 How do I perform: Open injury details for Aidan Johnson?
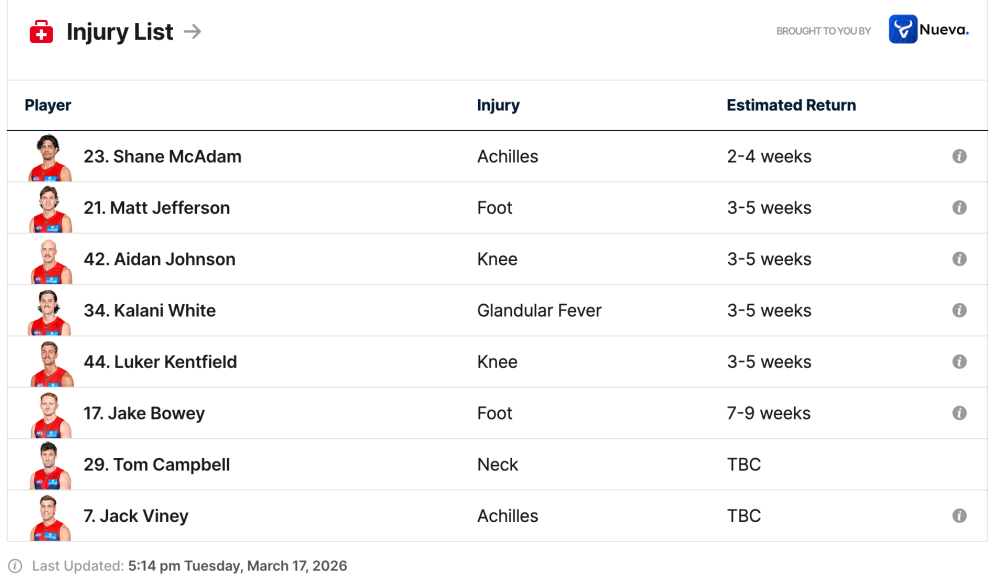pos(959,259)
